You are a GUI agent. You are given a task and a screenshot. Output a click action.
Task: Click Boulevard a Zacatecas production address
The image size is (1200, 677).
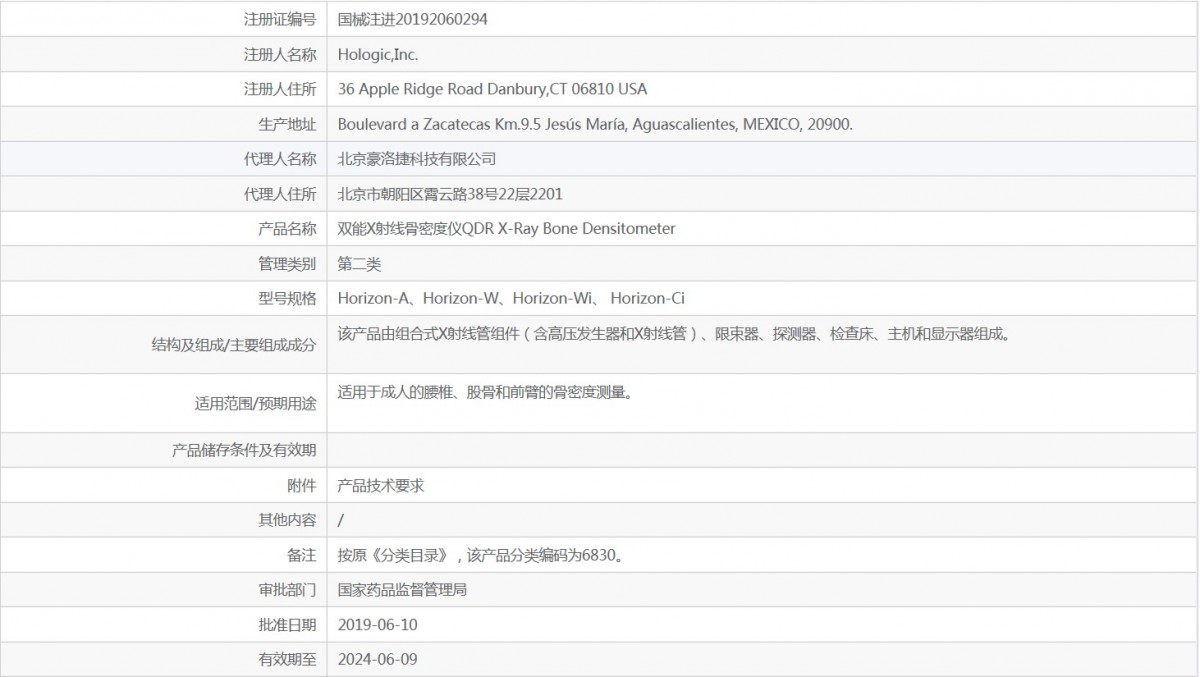(x=595, y=124)
